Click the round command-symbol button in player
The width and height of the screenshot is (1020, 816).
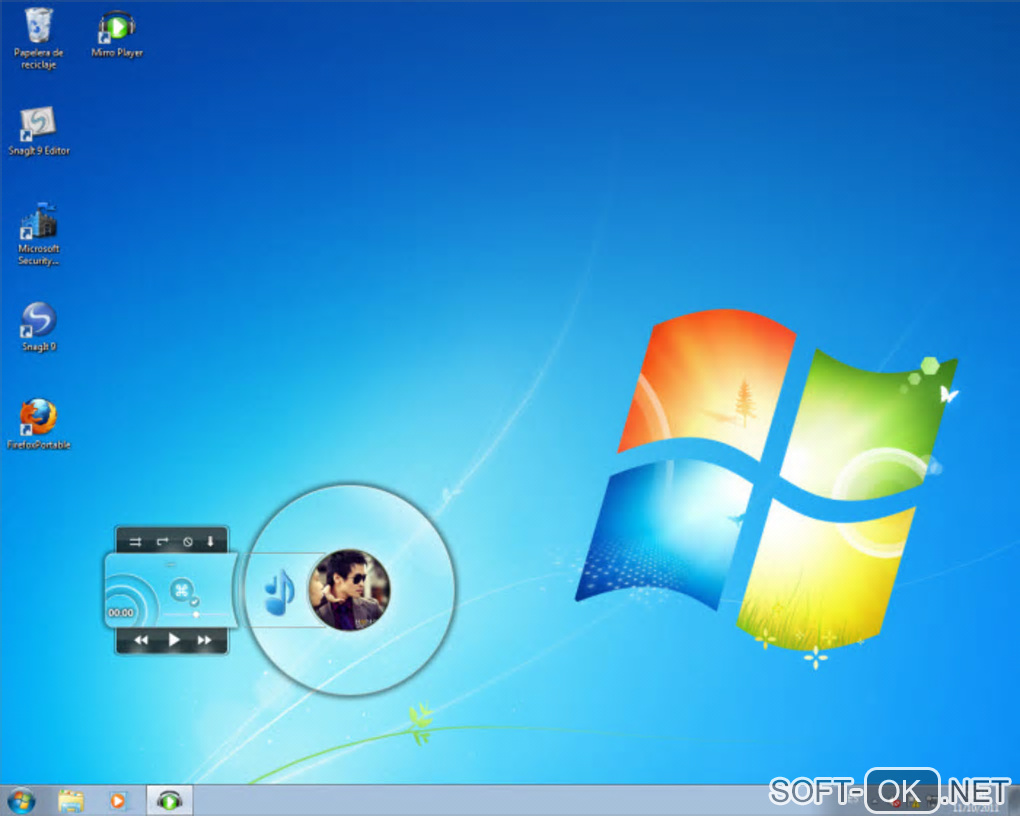[x=181, y=590]
